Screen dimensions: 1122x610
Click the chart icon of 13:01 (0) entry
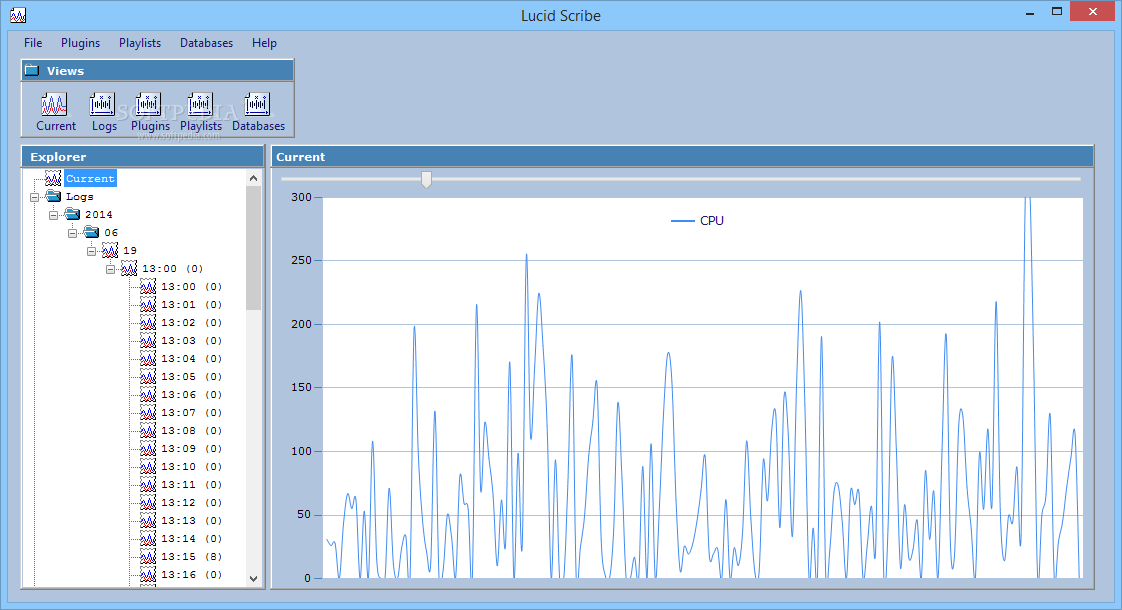(148, 304)
